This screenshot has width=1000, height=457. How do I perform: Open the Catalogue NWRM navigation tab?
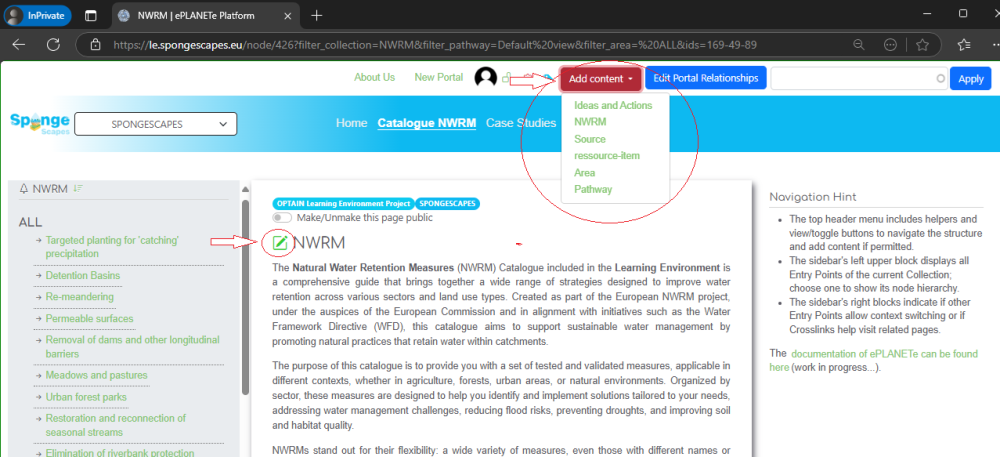[x=426, y=123]
